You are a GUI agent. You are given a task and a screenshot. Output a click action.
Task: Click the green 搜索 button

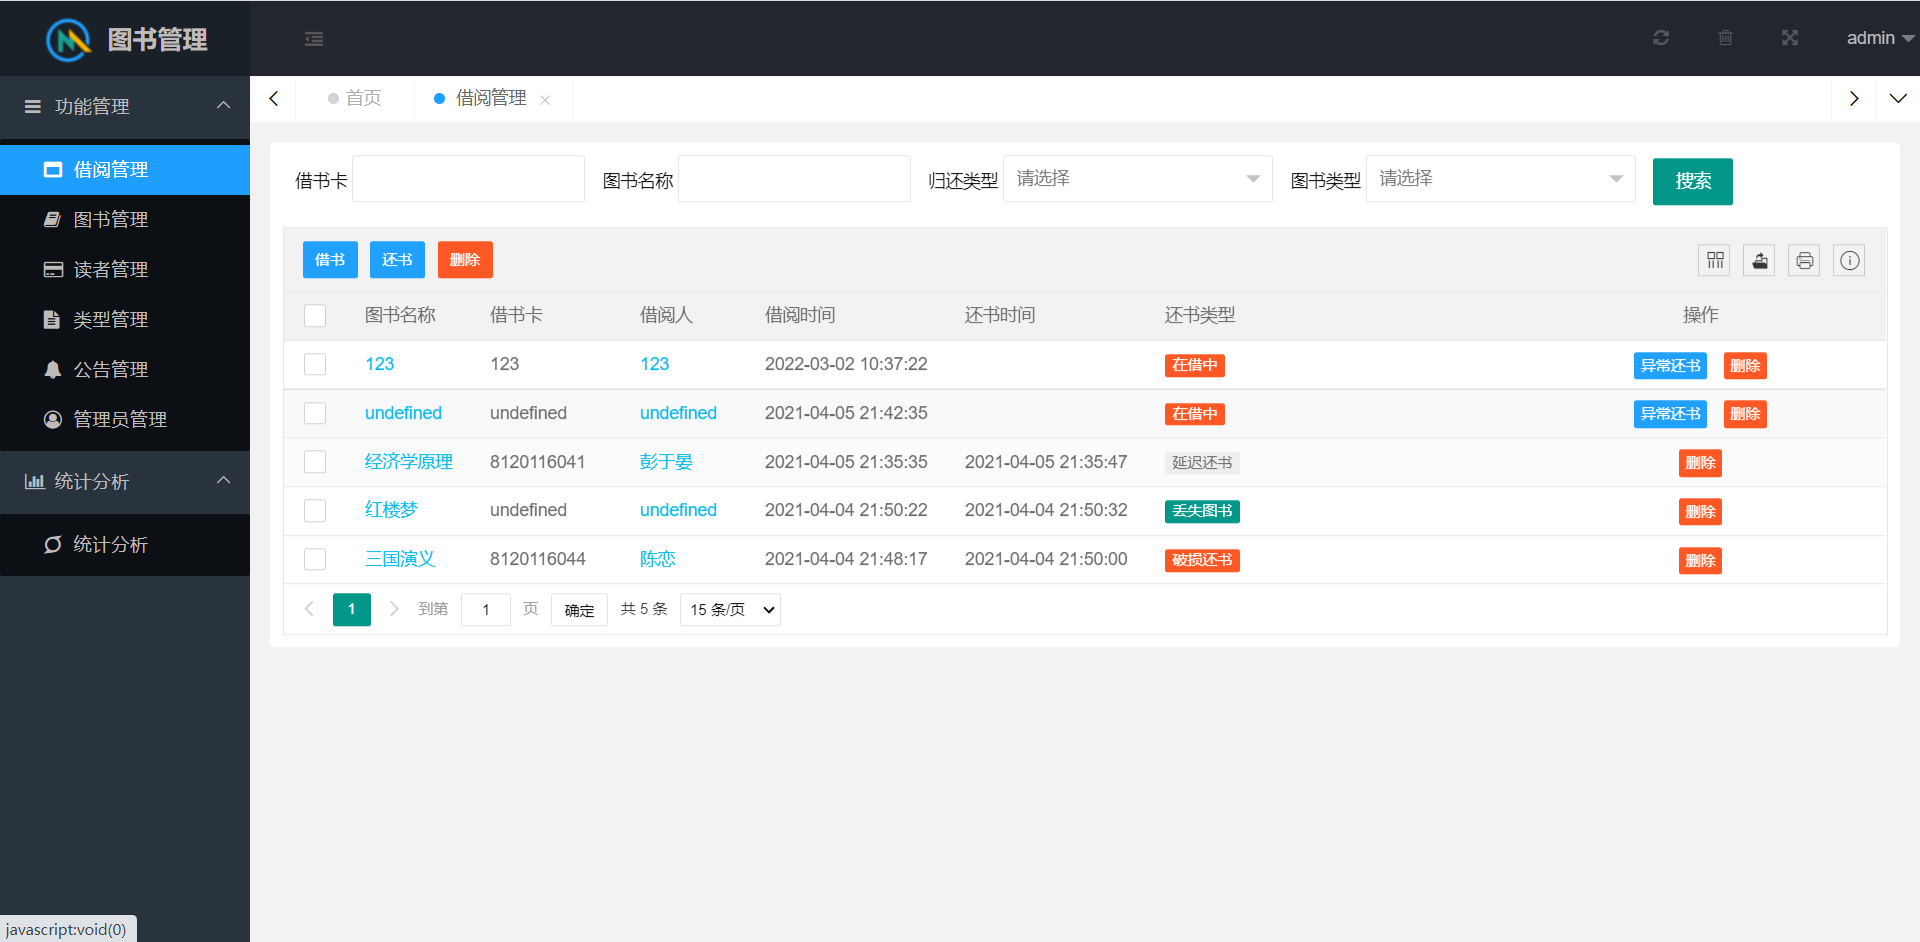coord(1692,181)
